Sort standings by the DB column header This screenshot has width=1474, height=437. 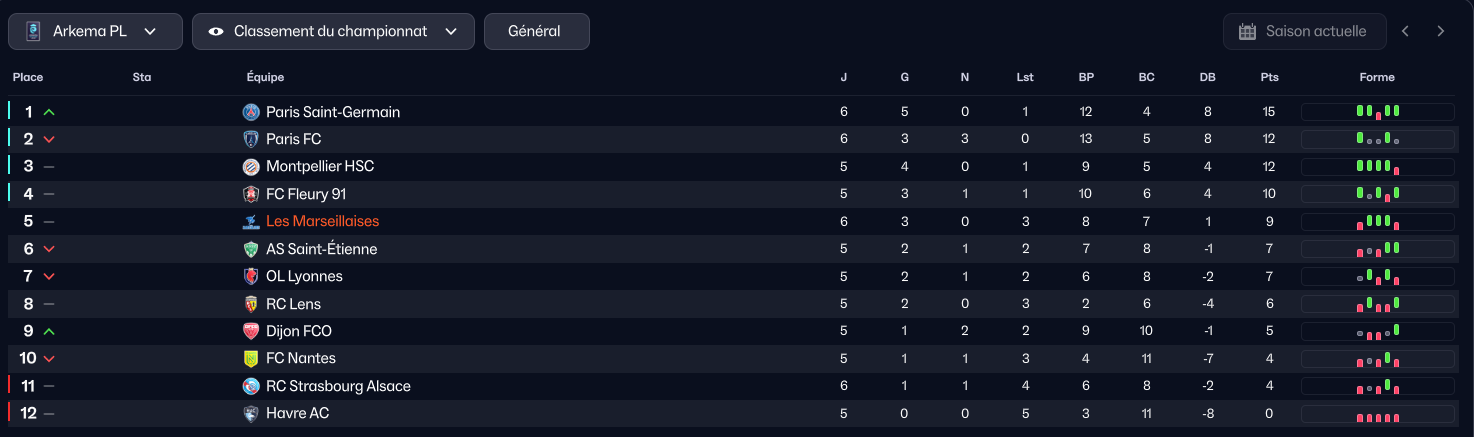click(1207, 77)
